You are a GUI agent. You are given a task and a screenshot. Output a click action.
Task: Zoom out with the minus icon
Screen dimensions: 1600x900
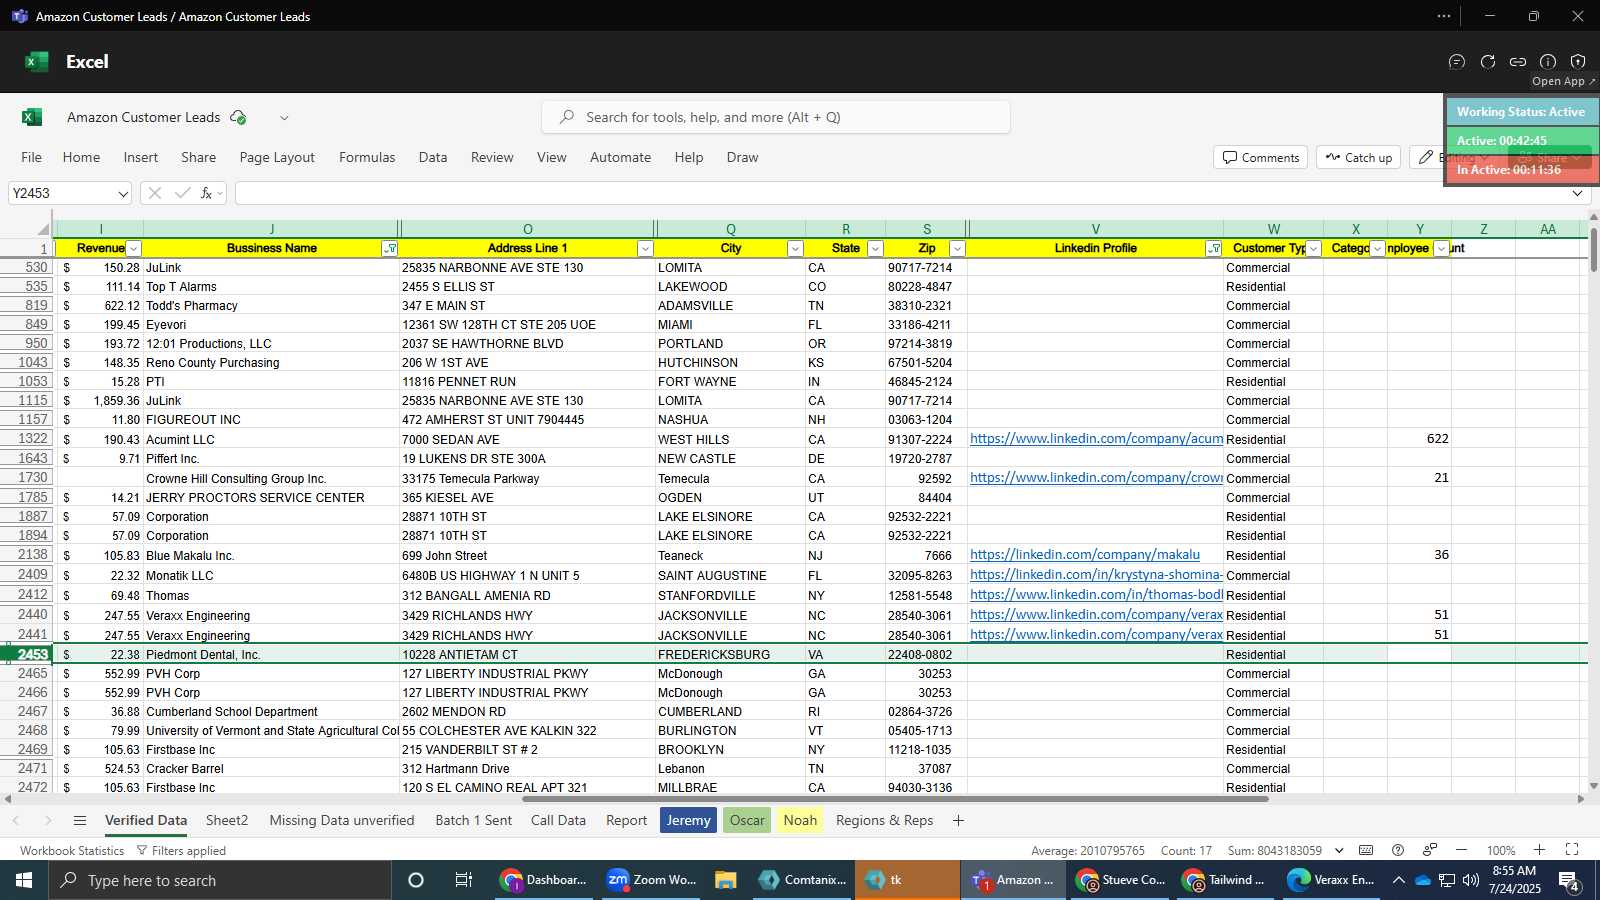(x=1461, y=850)
